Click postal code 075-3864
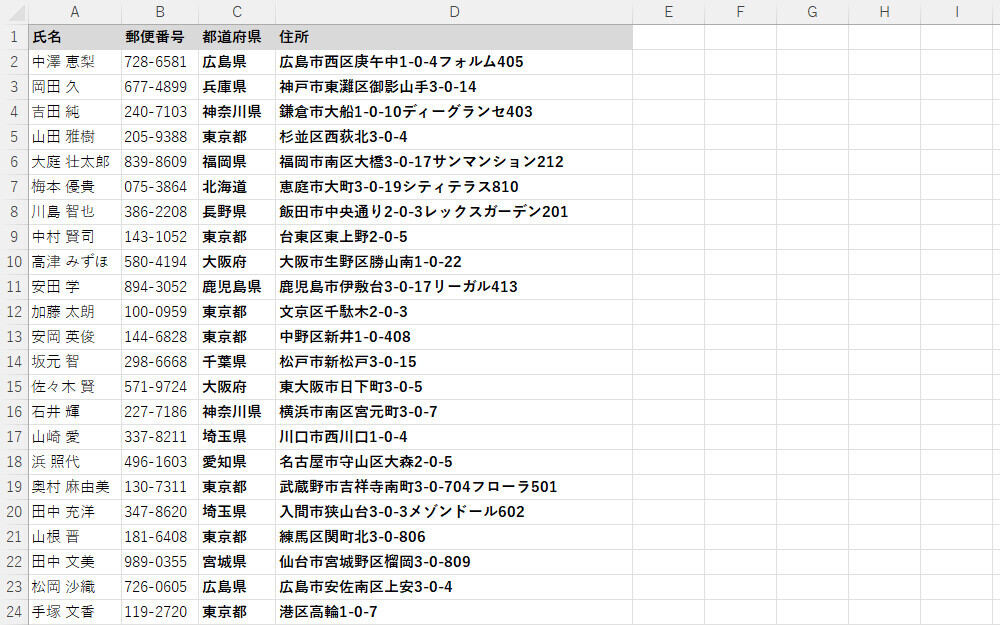Viewport: 1000px width, 625px height. pyautogui.click(x=159, y=187)
